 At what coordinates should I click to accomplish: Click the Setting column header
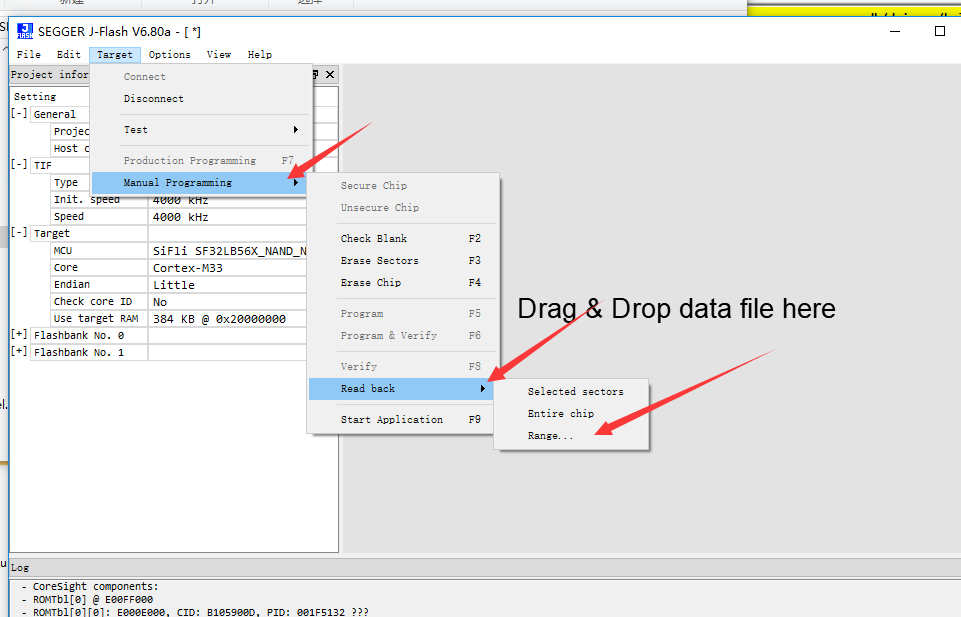click(35, 97)
